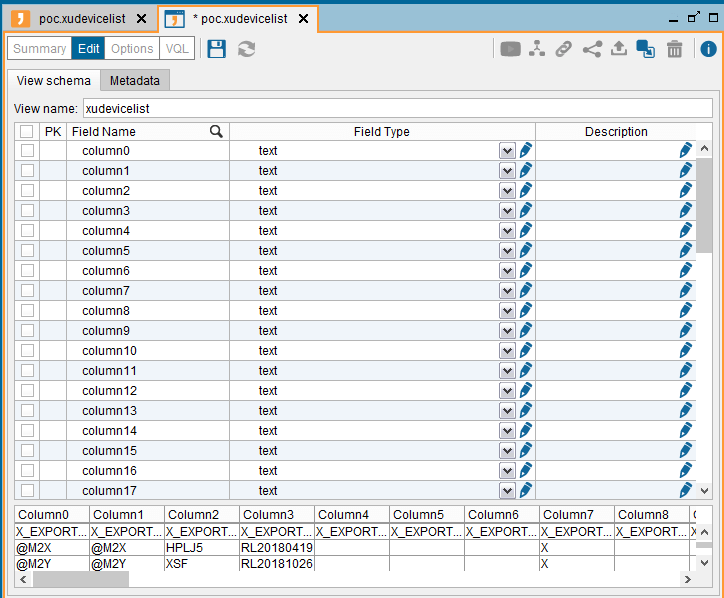724x598 pixels.
Task: Click the Column3 preview header
Action: 277,514
